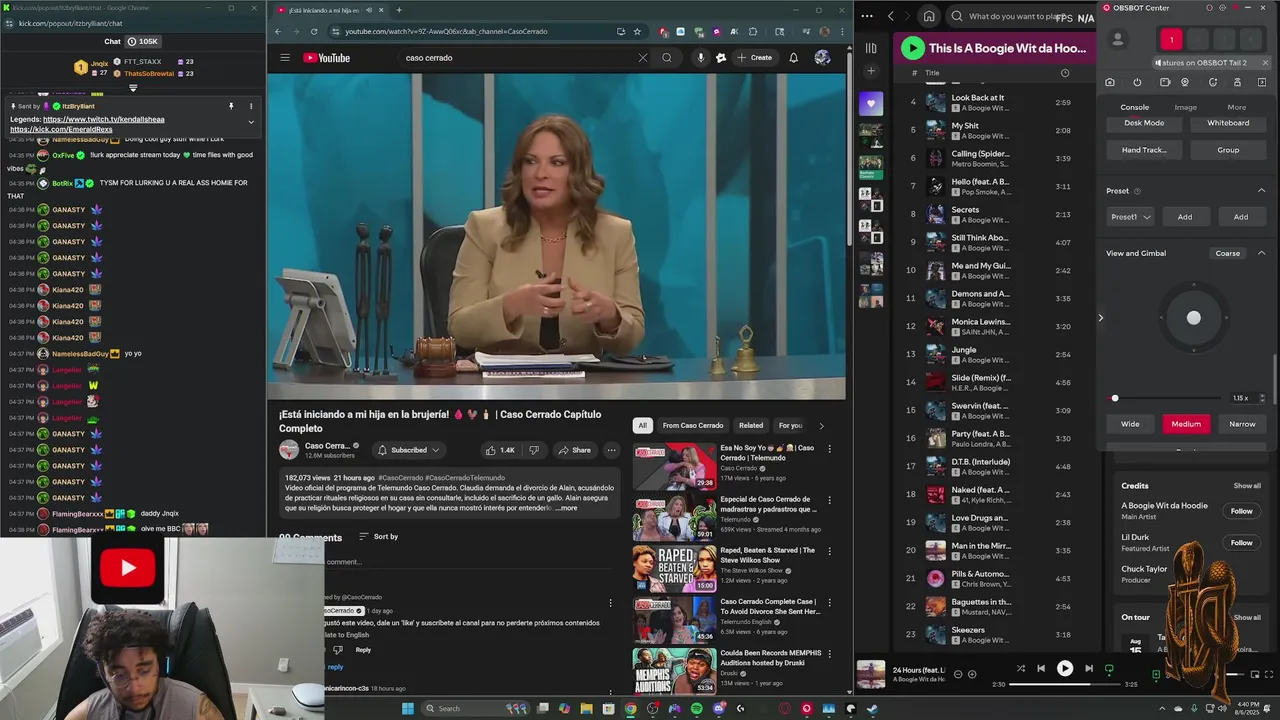This screenshot has height=720, width=1280.
Task: Follow Lil Durk in Credits
Action: pyautogui.click(x=1241, y=543)
